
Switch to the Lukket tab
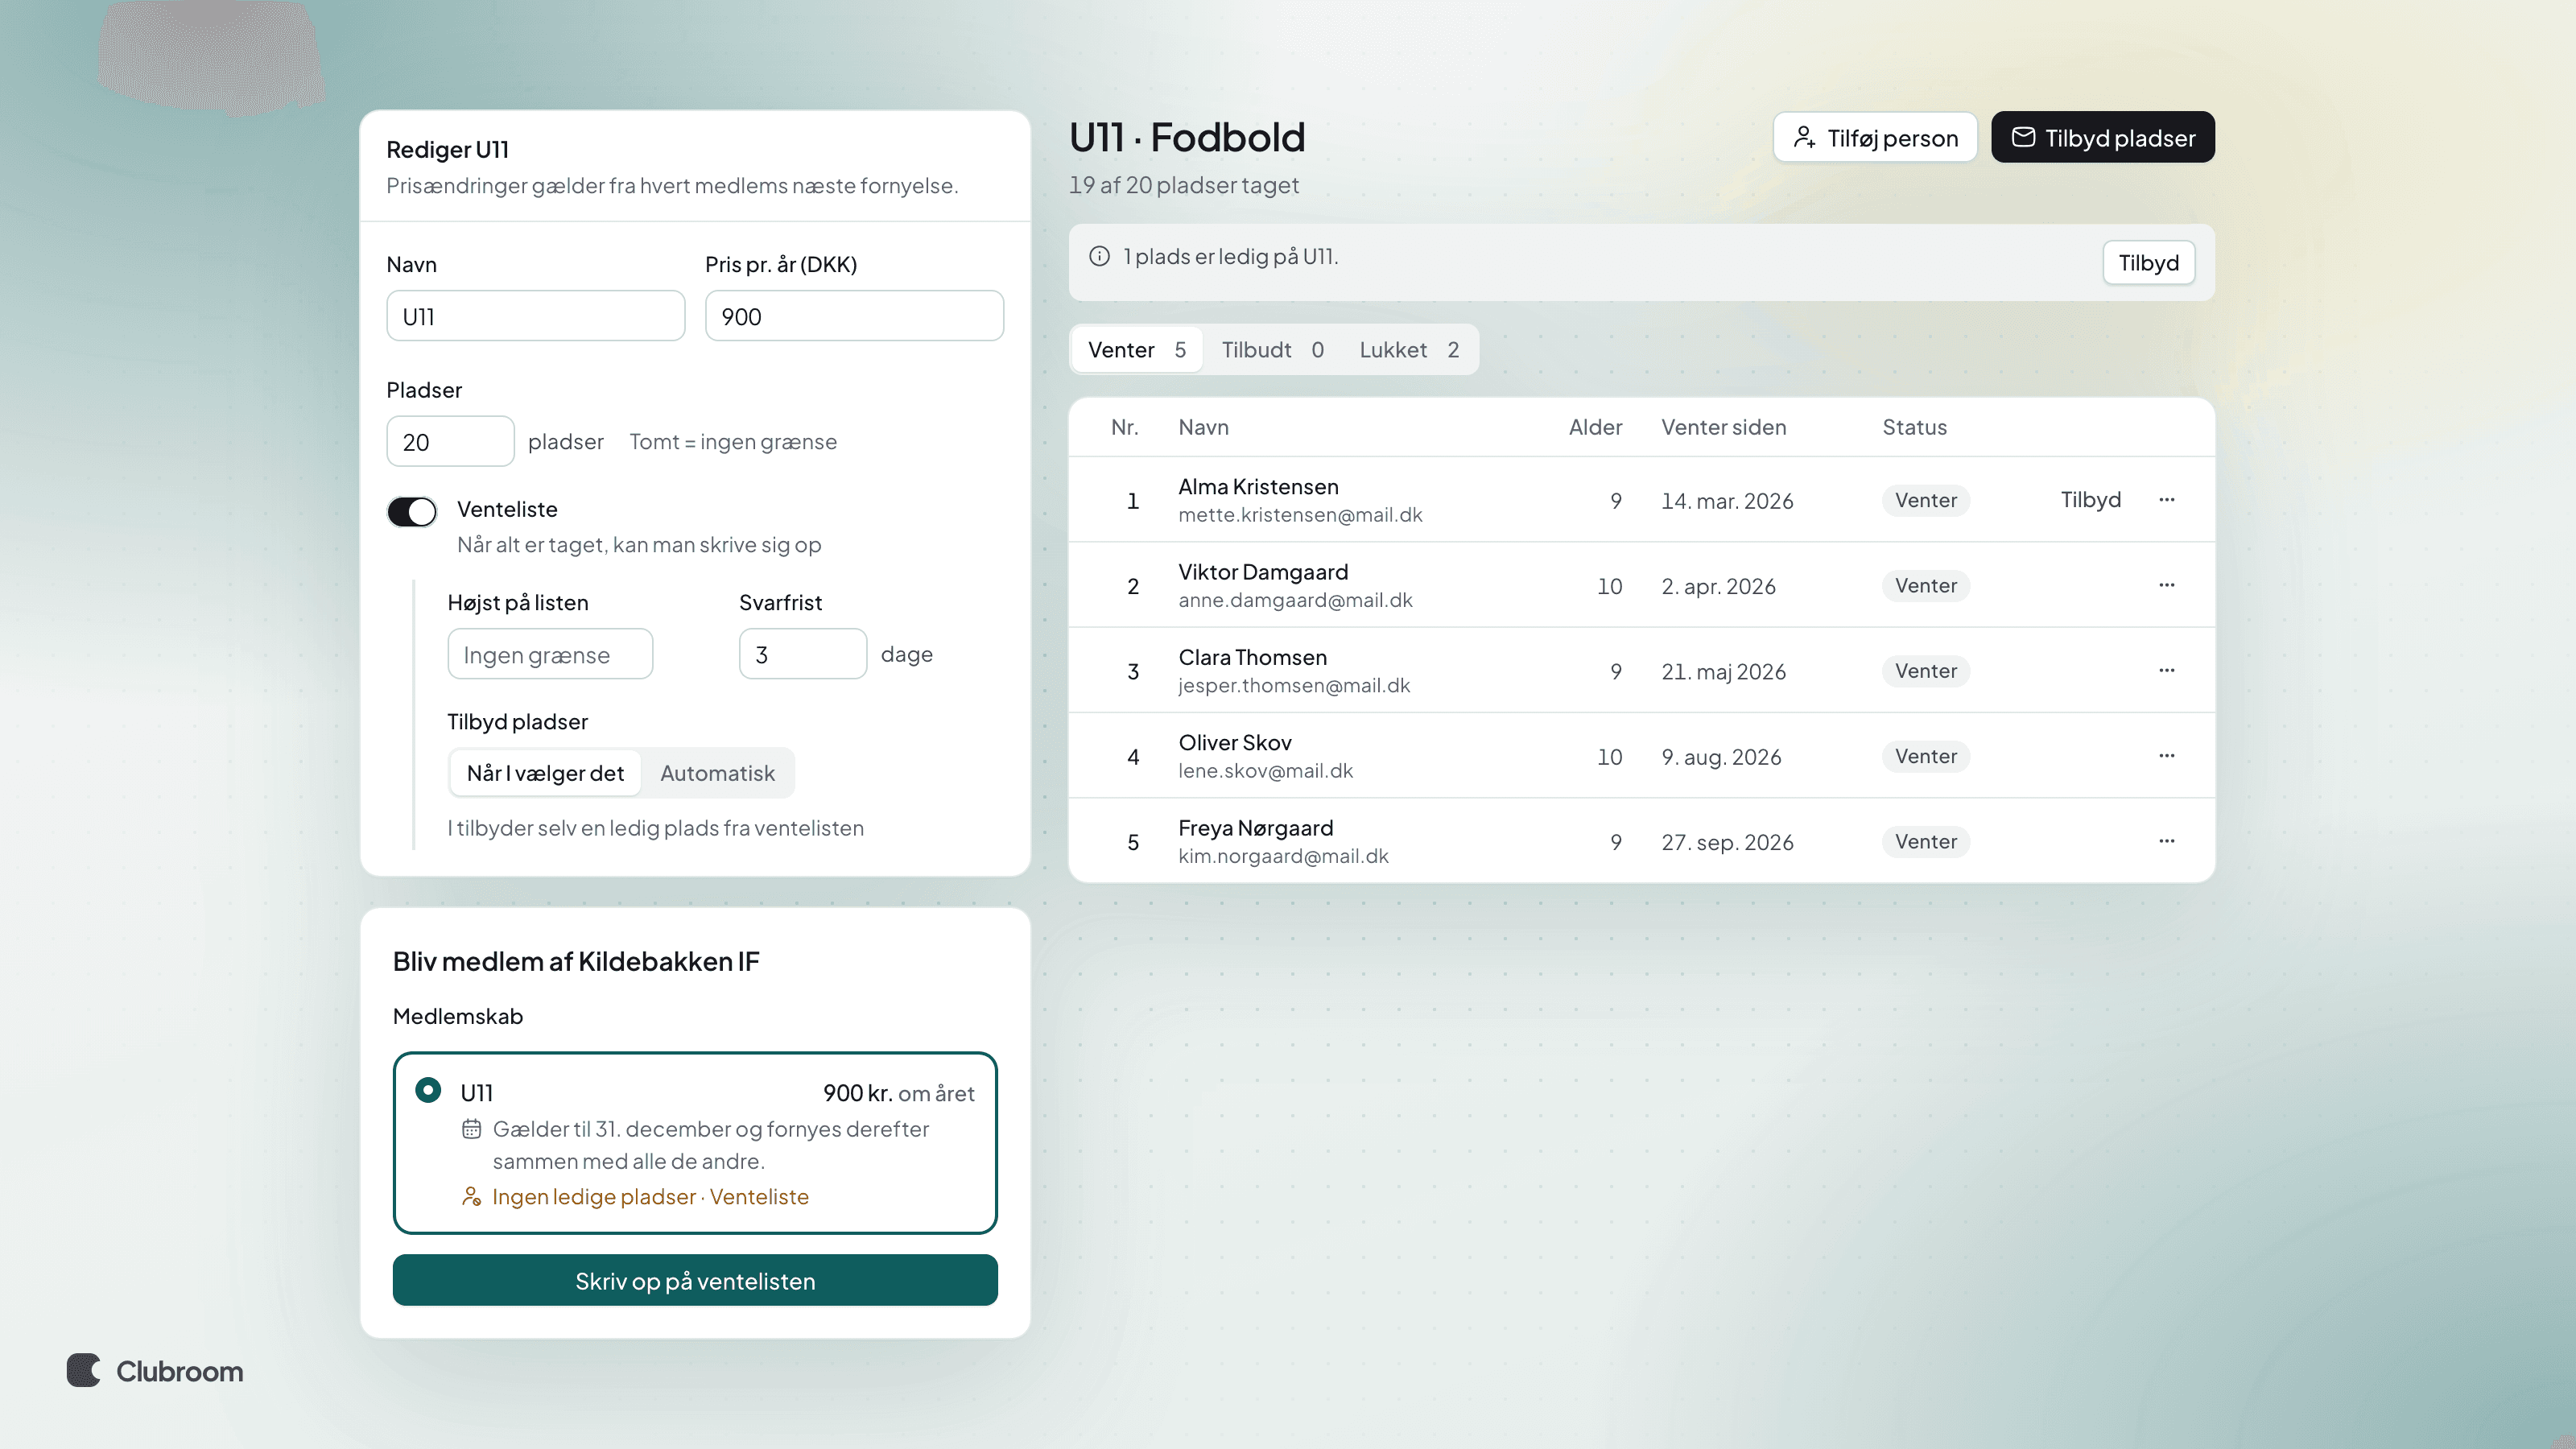1409,350
